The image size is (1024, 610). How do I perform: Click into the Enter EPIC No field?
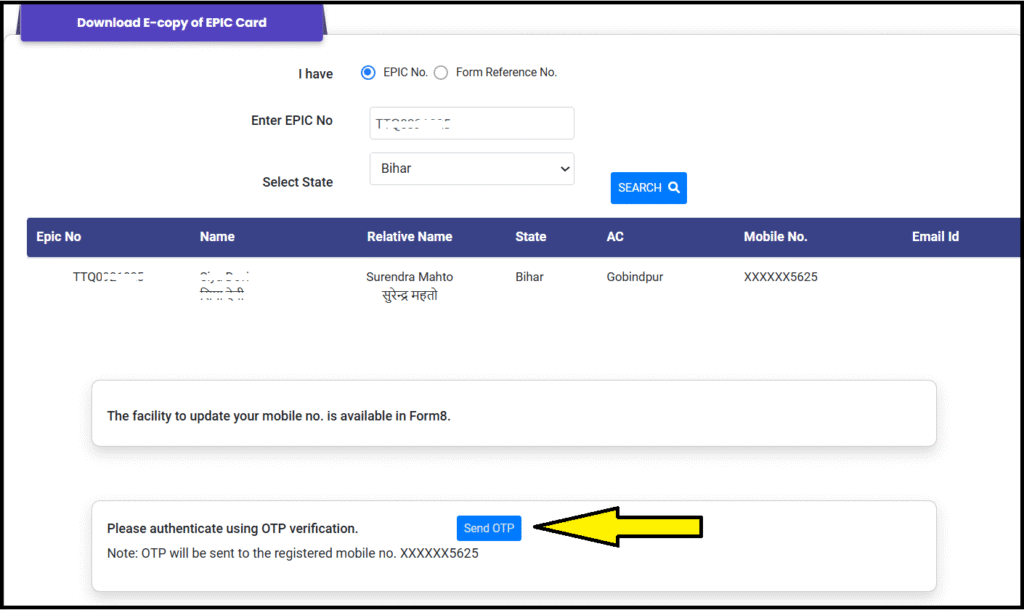point(471,124)
